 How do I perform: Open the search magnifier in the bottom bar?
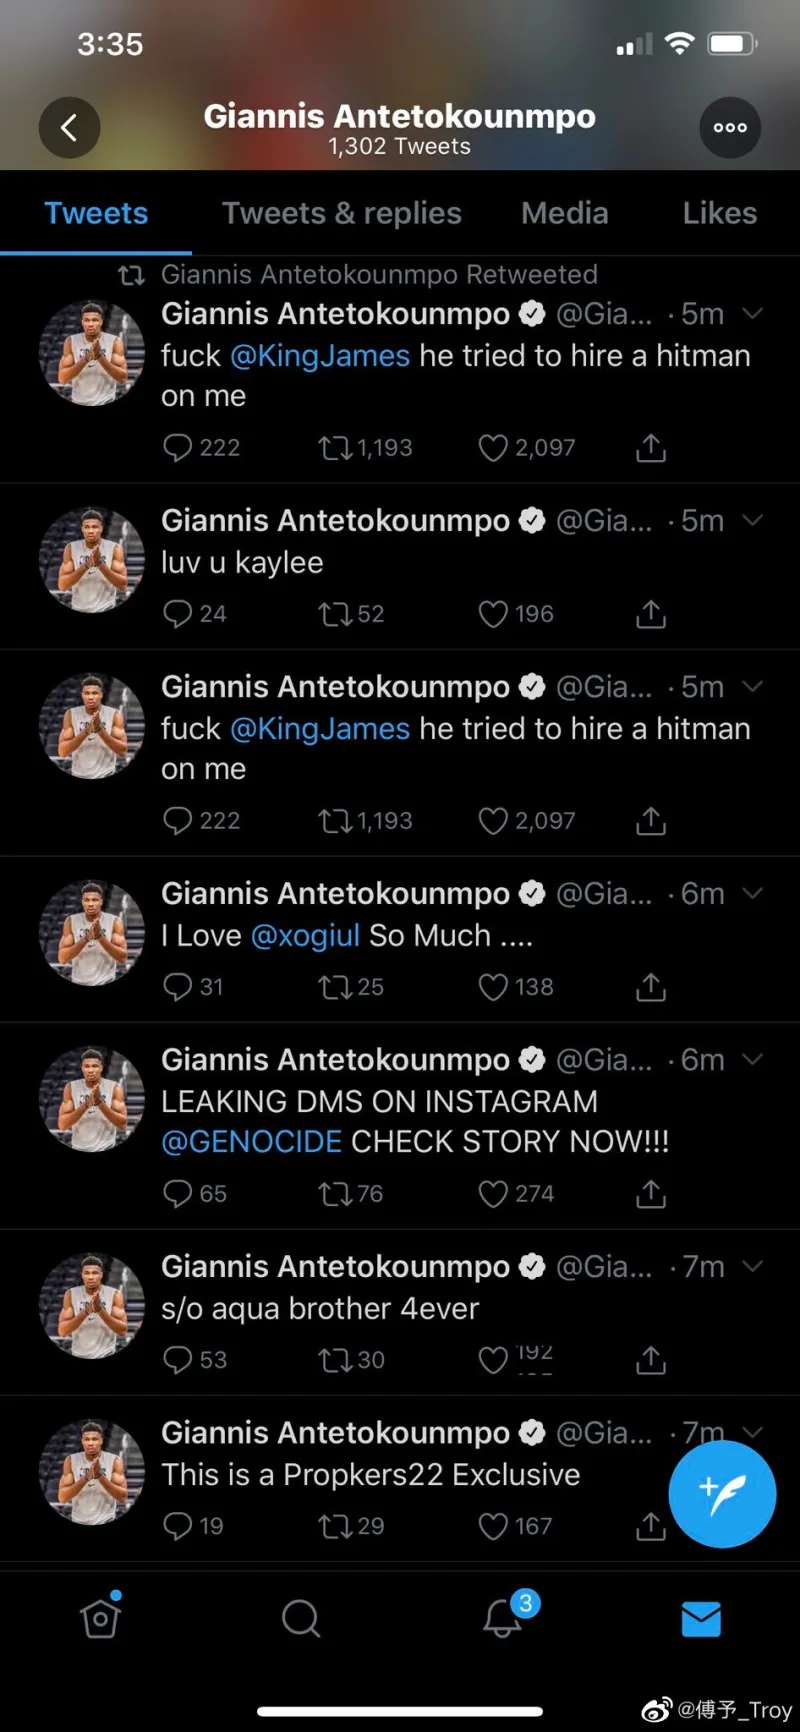tap(300, 1617)
